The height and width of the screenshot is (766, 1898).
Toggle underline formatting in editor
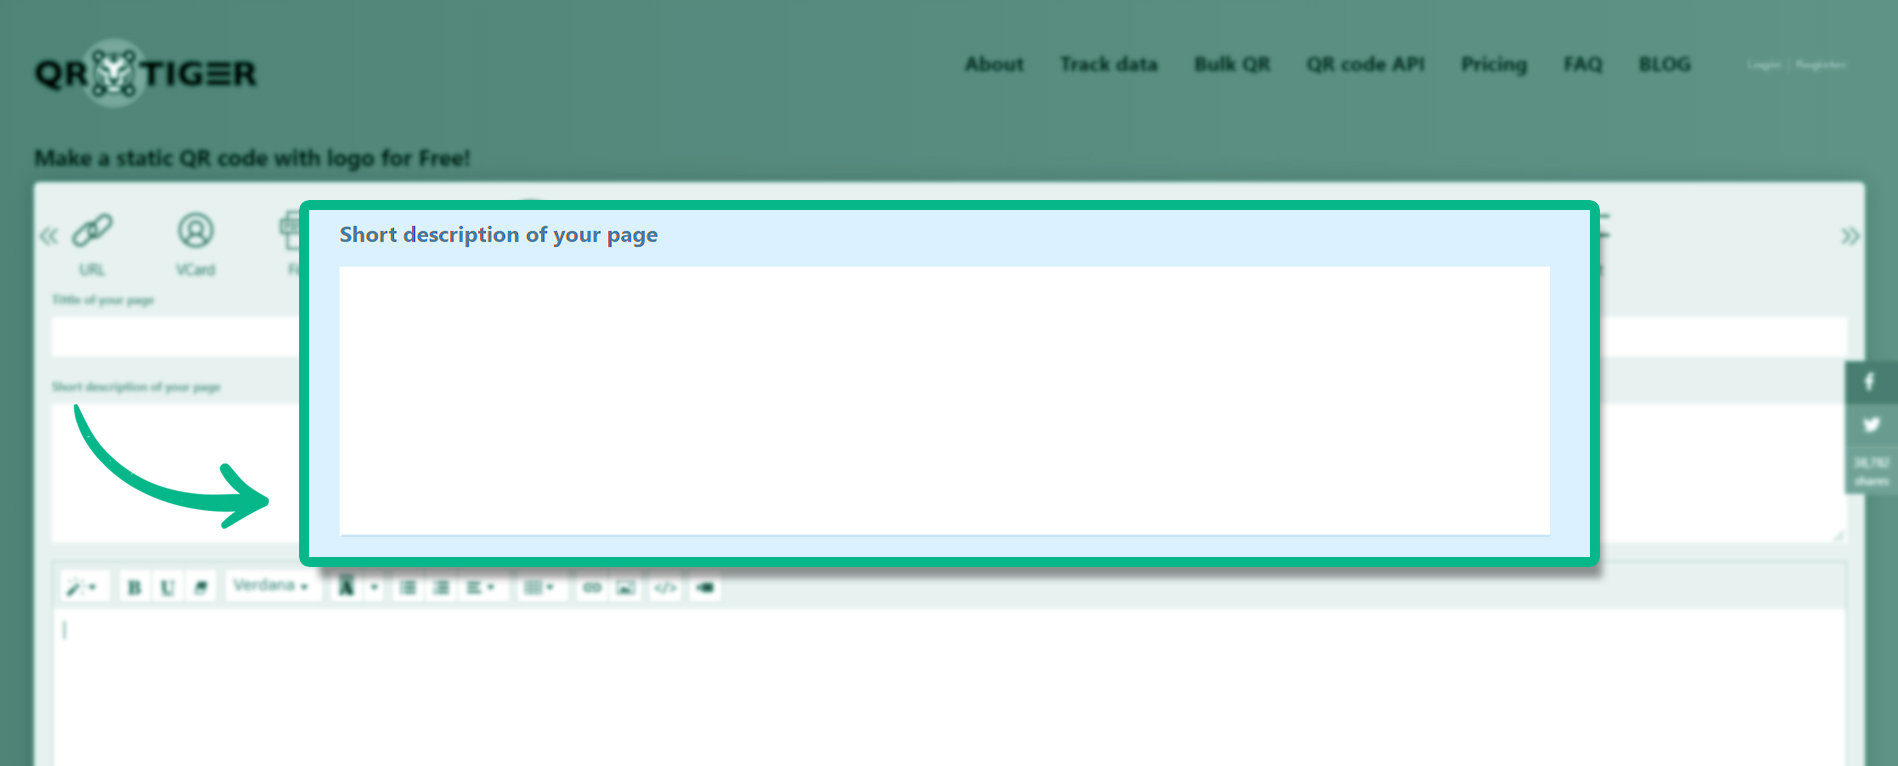tap(167, 588)
